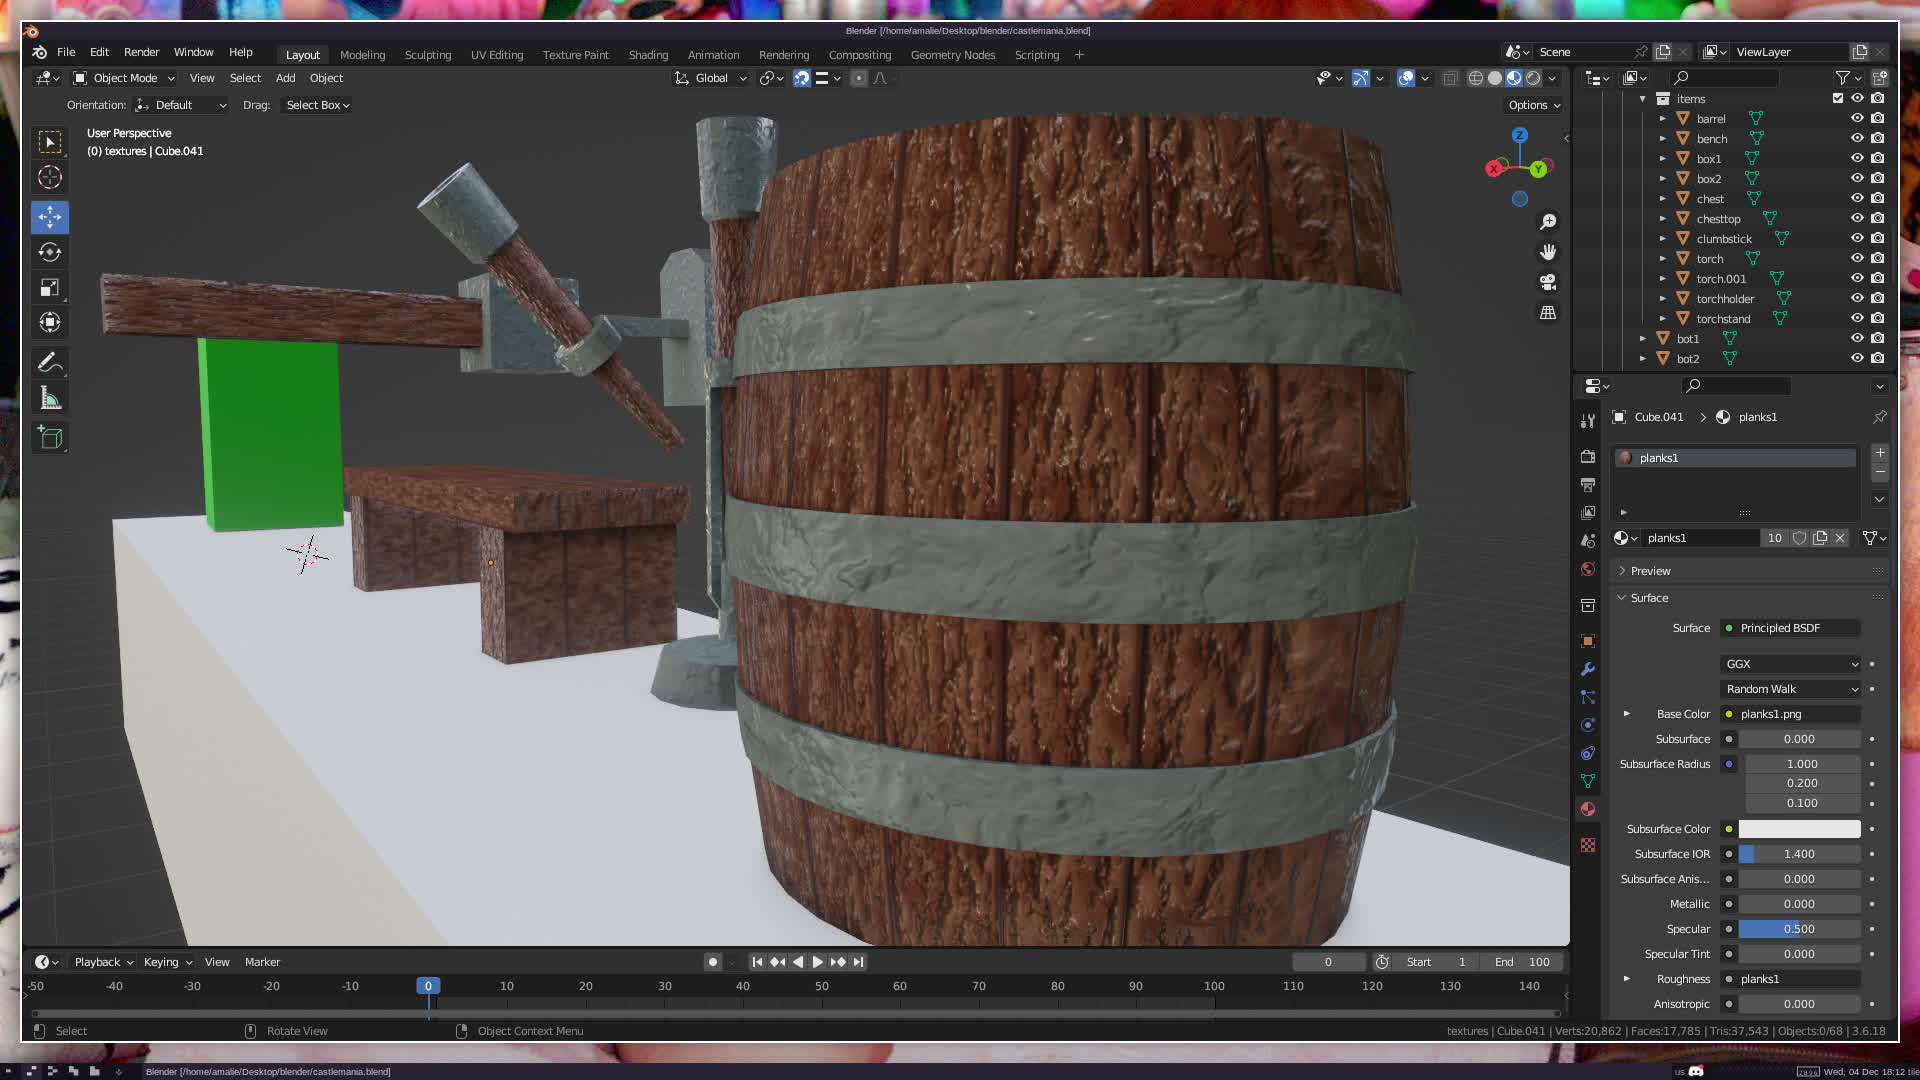The width and height of the screenshot is (1920, 1080).
Task: Select the 3D cursor tool
Action: coord(50,178)
